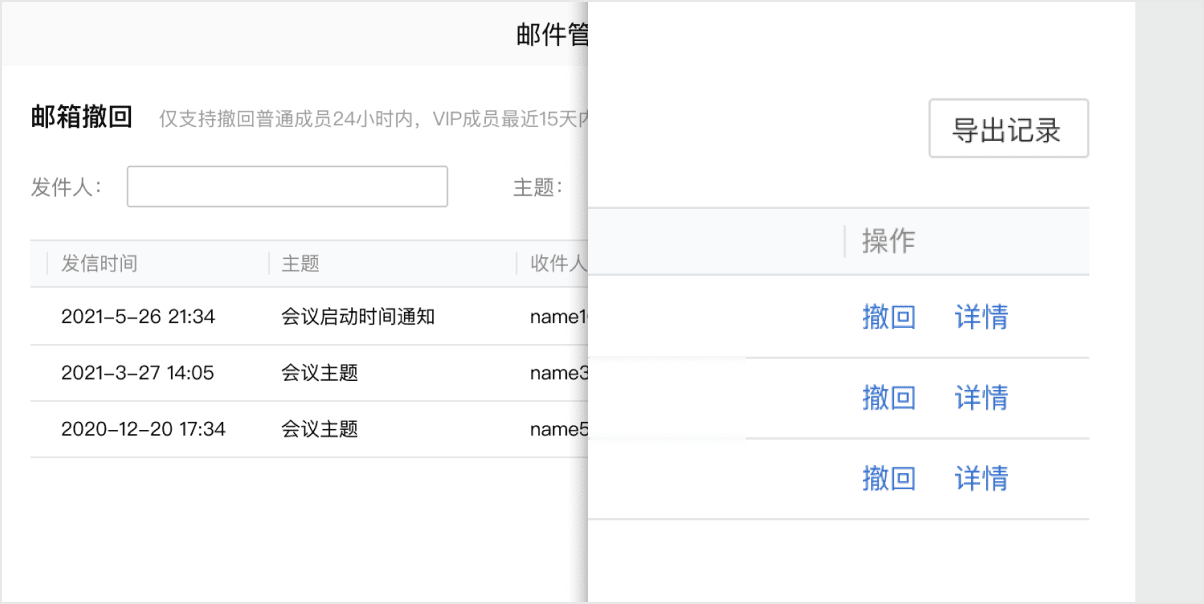The height and width of the screenshot is (604, 1204).
Task: Open 详情 details for the first email record
Action: [x=980, y=317]
